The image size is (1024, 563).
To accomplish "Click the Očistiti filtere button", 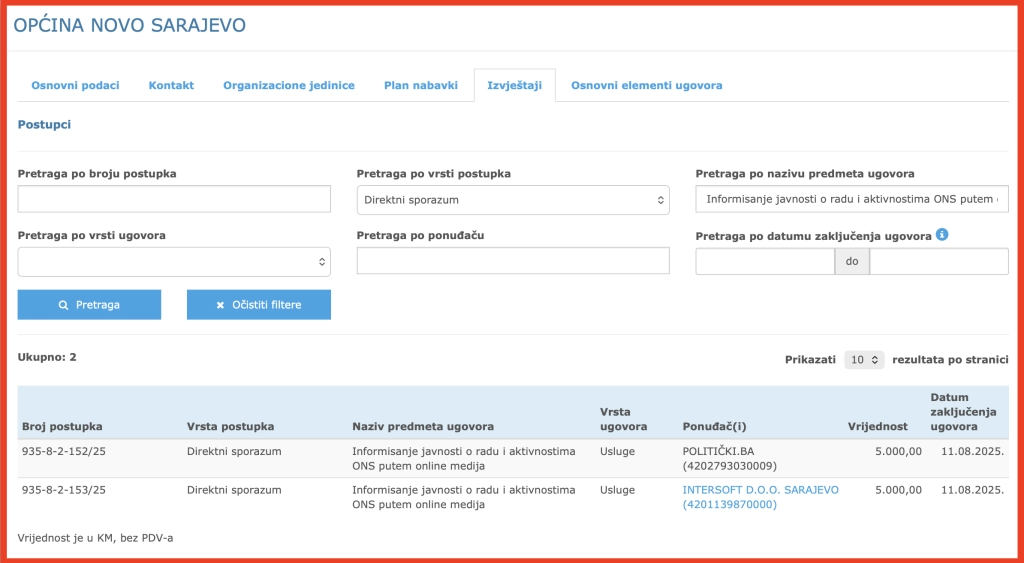I will click(258, 305).
